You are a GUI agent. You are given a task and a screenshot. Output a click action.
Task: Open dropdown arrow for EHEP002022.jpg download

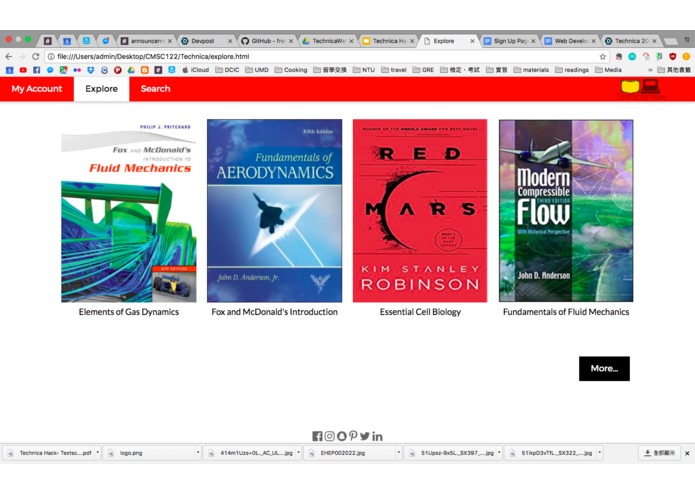tap(398, 452)
